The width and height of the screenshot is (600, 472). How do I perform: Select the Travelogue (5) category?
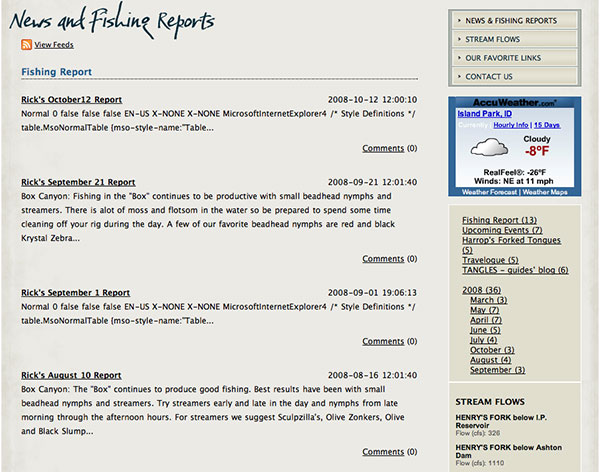pyautogui.click(x=490, y=260)
